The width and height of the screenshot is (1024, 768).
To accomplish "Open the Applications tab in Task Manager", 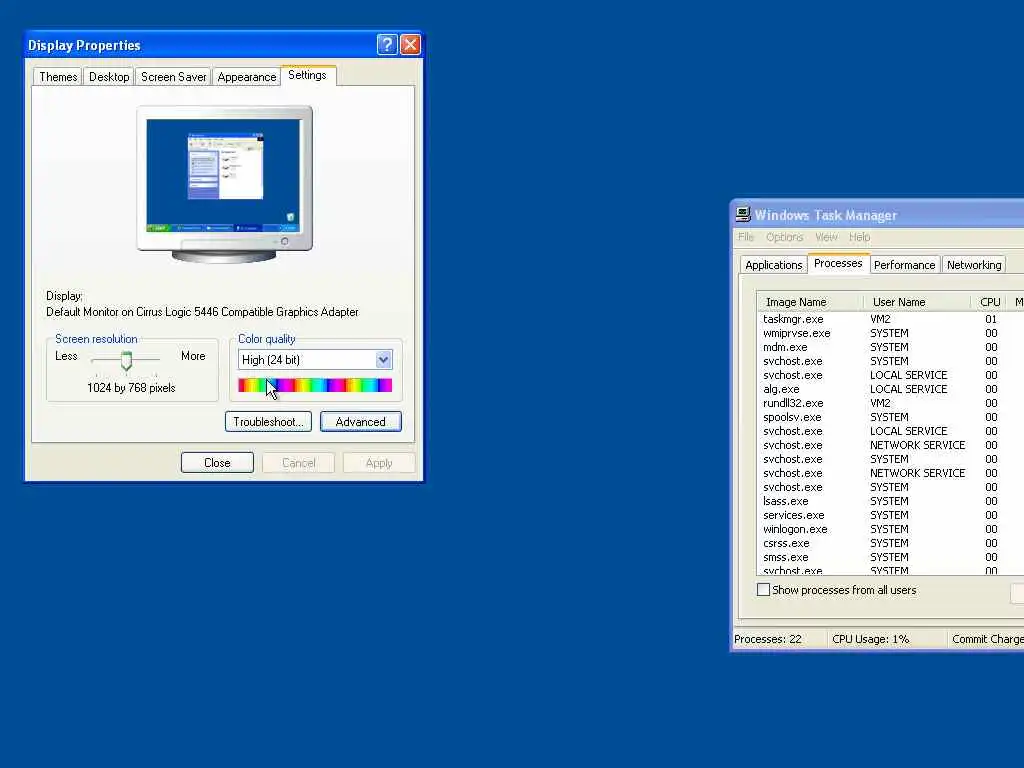I will (x=773, y=265).
